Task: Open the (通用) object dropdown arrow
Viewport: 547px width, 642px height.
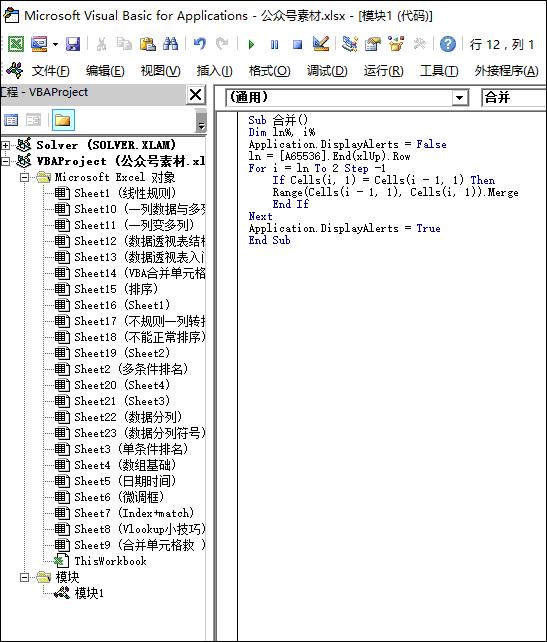Action: pyautogui.click(x=460, y=97)
